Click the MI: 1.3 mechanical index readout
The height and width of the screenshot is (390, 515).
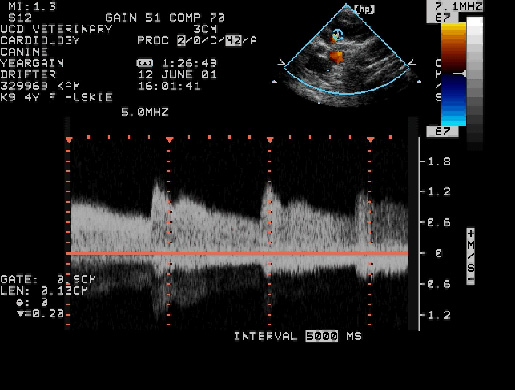(32, 6)
